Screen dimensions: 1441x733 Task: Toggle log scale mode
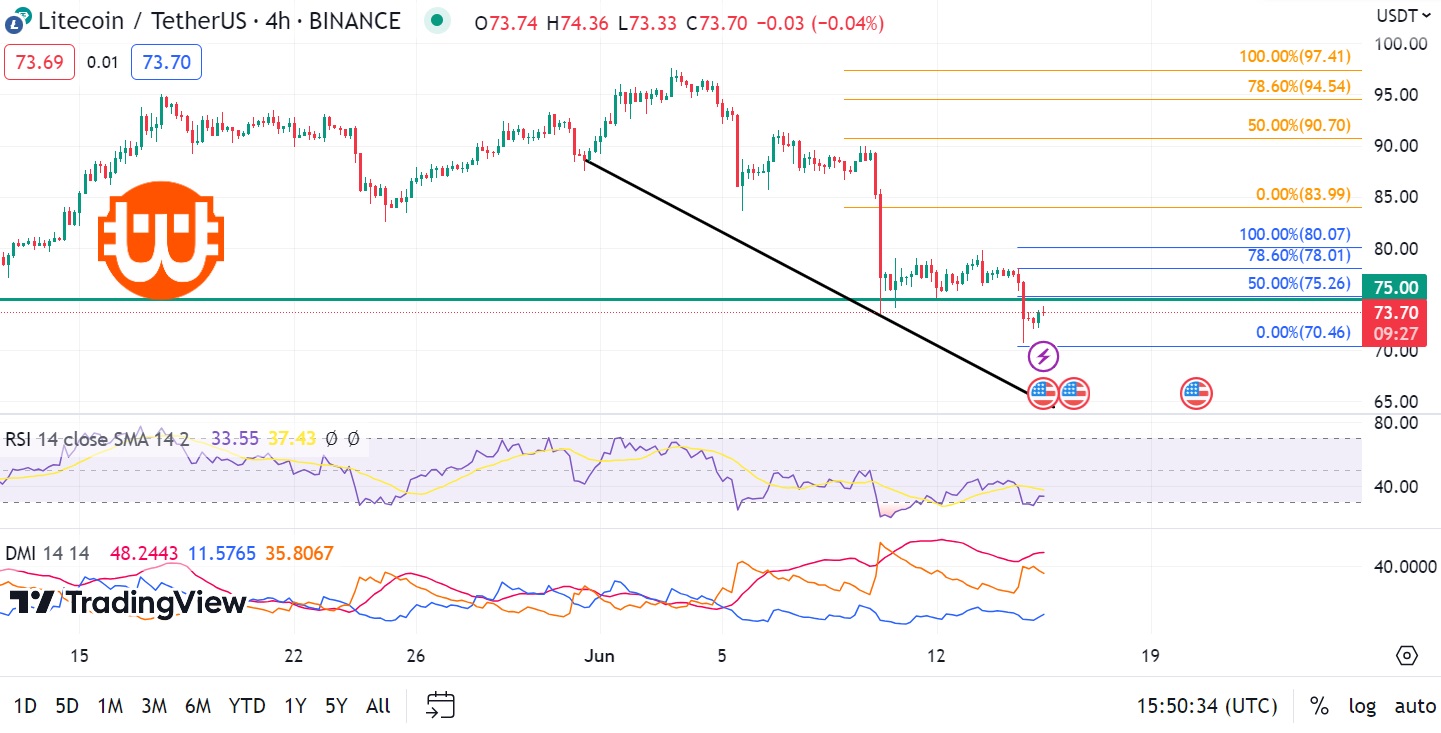pos(1362,706)
